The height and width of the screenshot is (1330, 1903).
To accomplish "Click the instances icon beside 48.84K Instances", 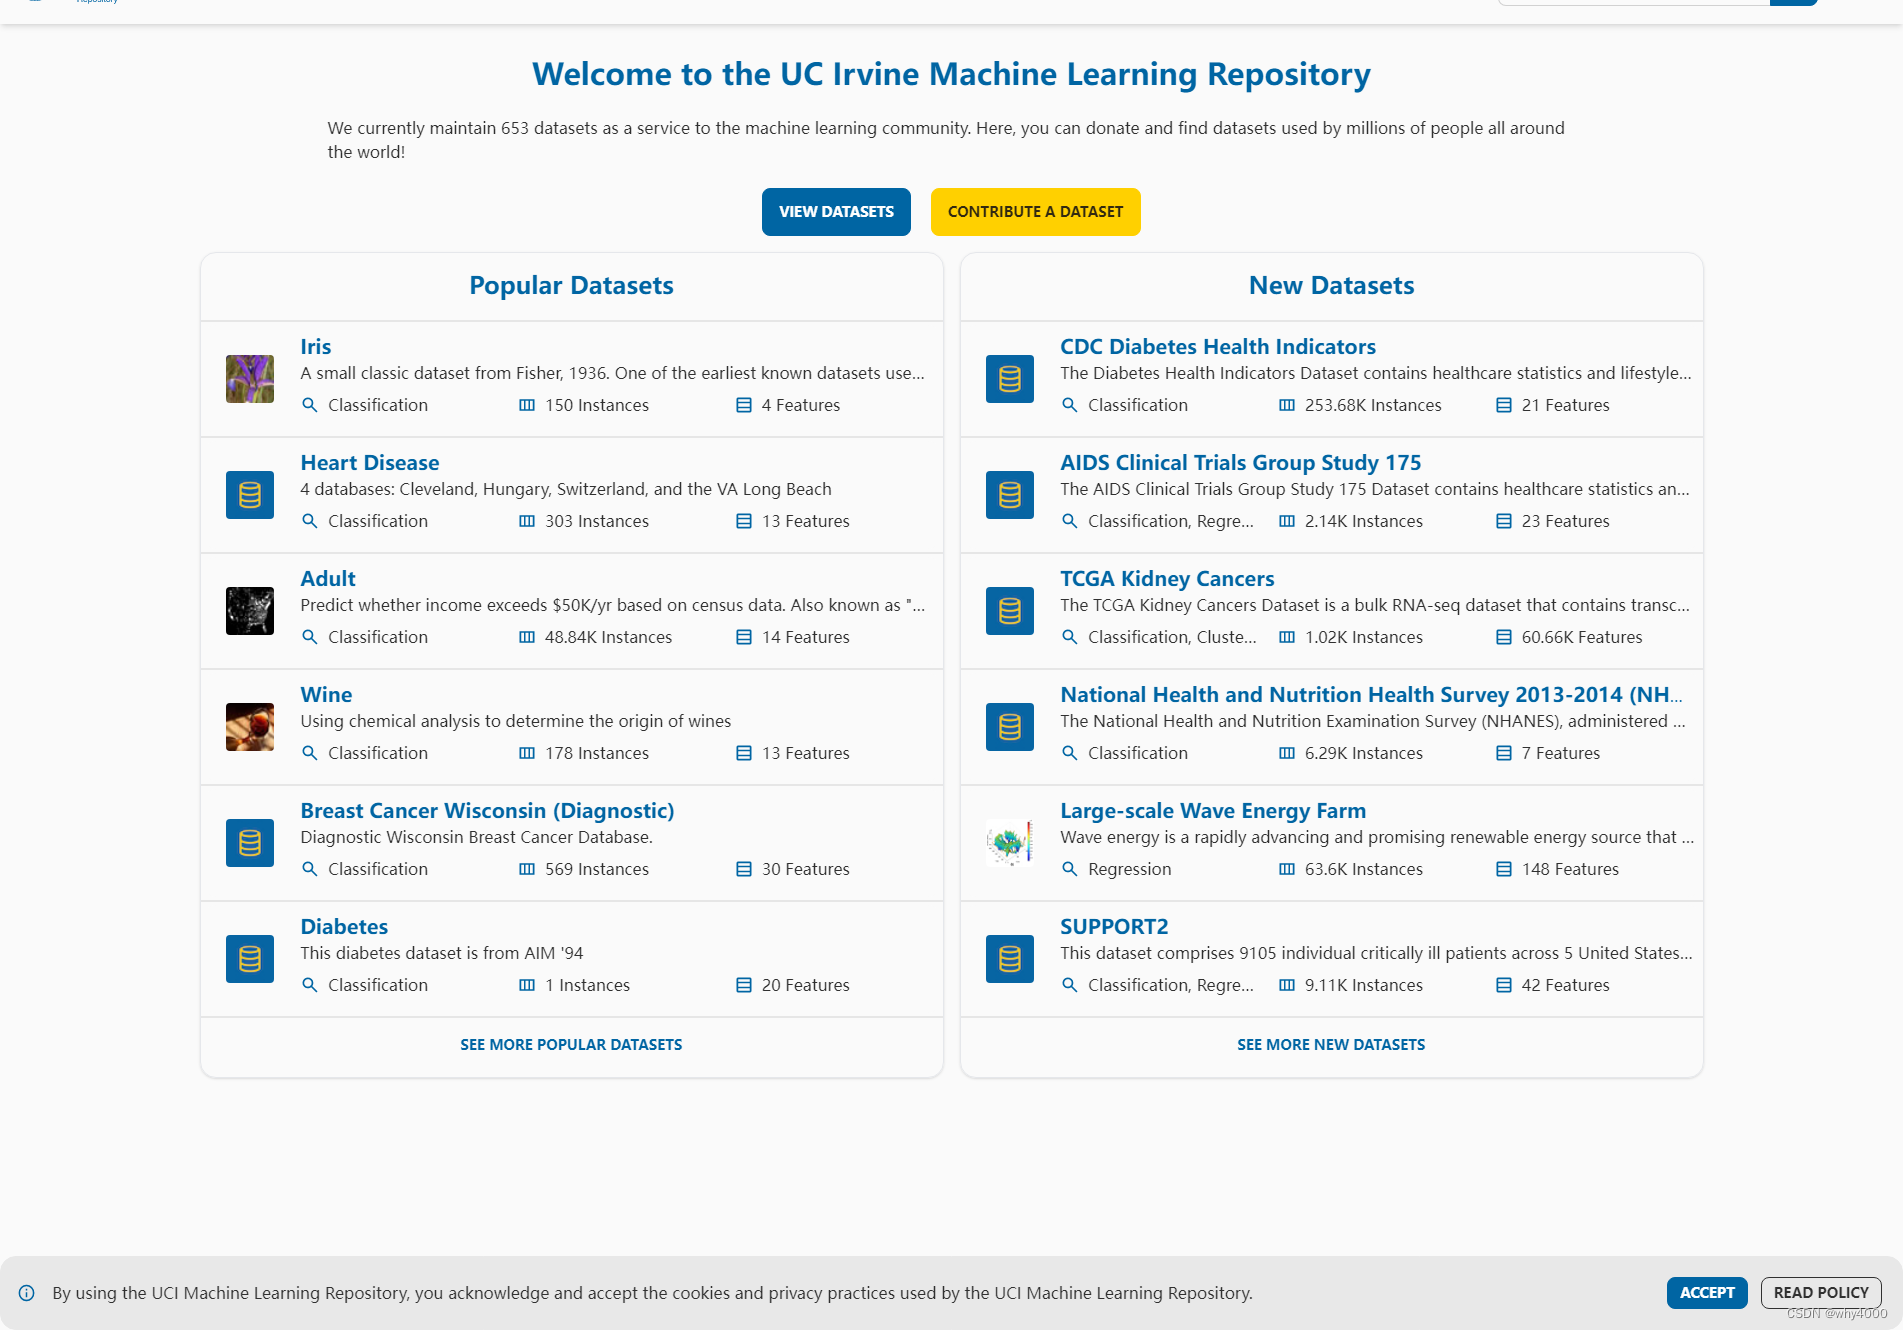I will pos(527,637).
